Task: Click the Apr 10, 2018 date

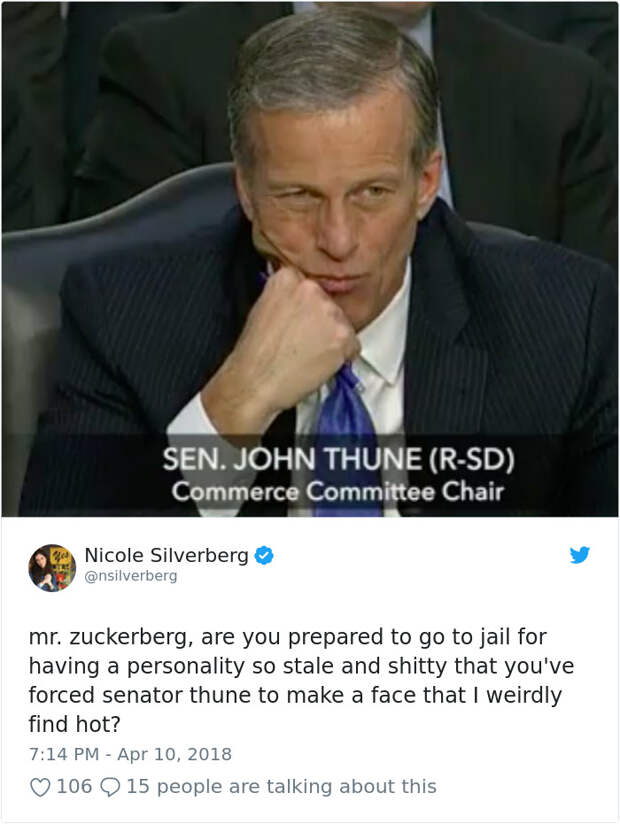Action: tap(174, 754)
